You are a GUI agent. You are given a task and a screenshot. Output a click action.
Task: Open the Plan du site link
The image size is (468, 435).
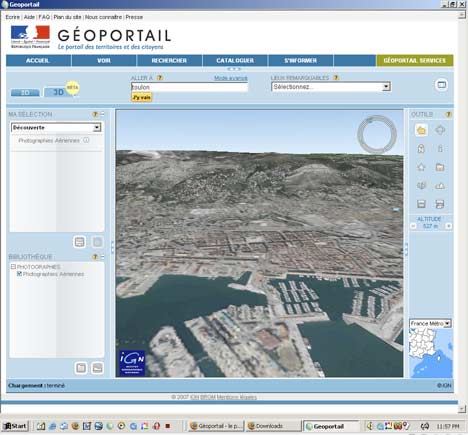click(67, 17)
